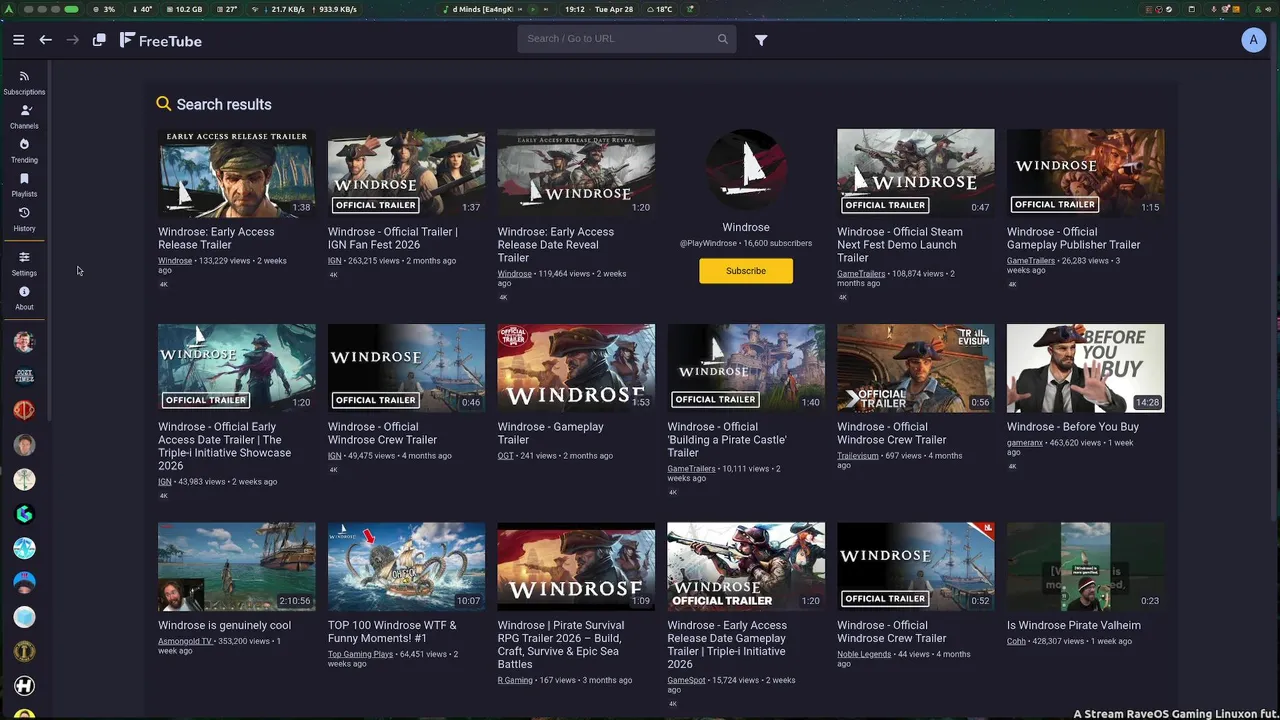Open Channels in the sidebar
Image resolution: width=1280 pixels, height=720 pixels.
coord(24,117)
